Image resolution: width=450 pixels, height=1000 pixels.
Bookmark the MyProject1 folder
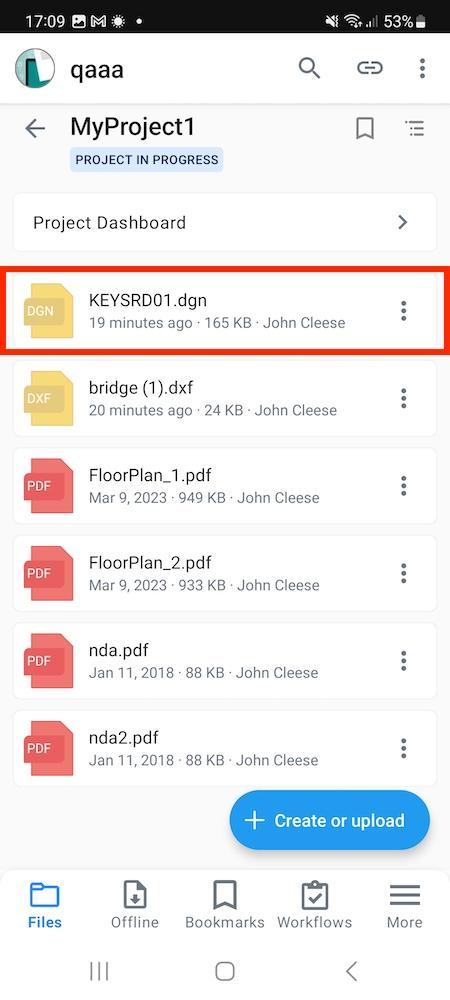coord(365,129)
